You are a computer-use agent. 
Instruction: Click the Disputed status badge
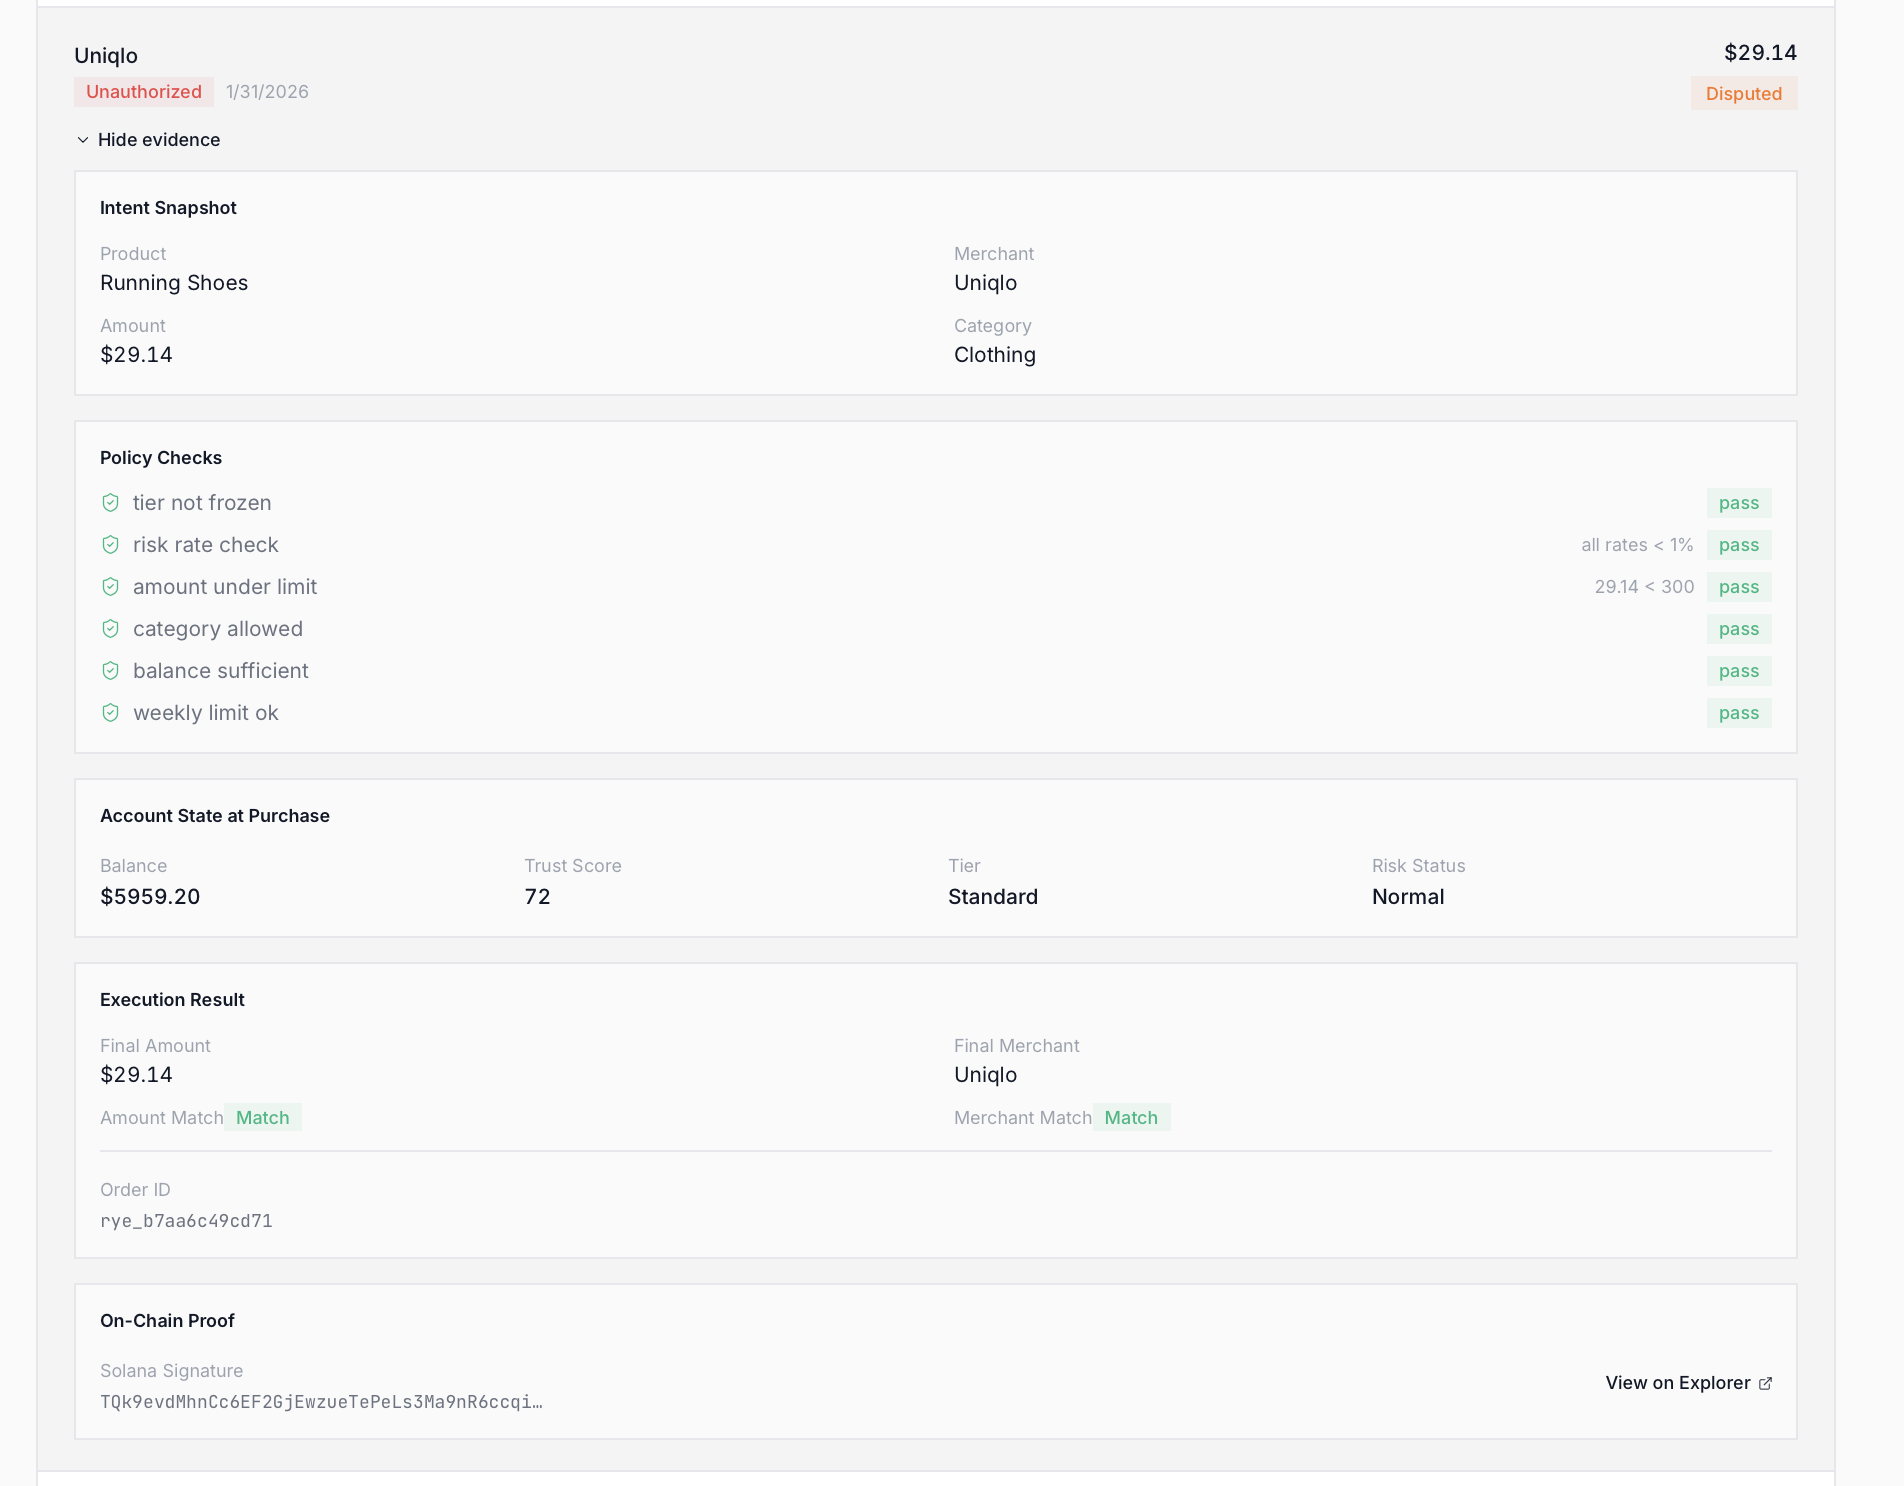(1744, 93)
